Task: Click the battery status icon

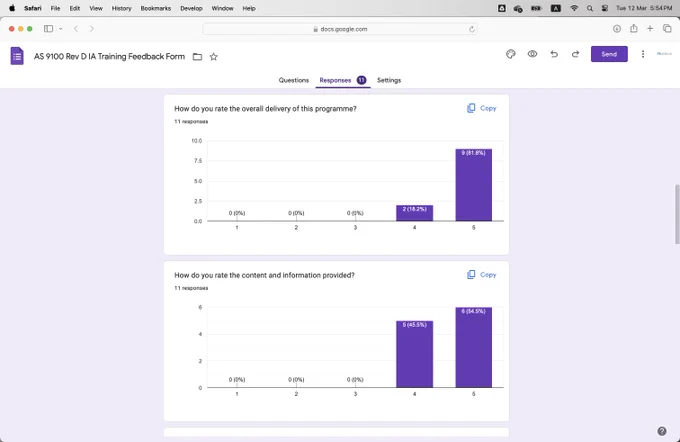Action: 536,8
